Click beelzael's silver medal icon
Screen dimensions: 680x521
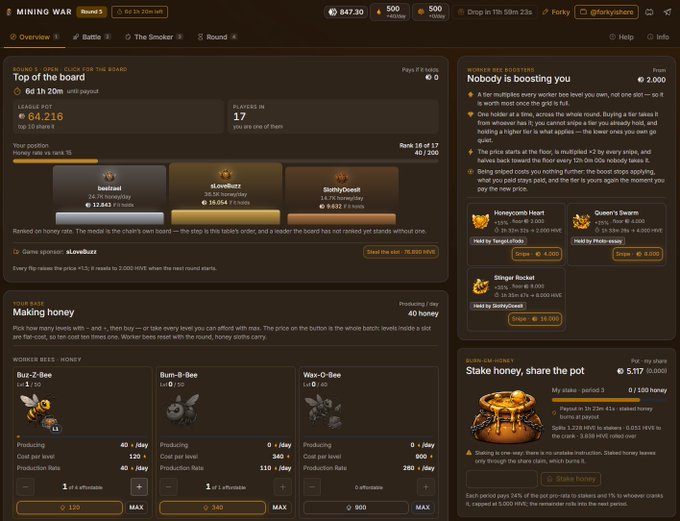pos(109,176)
